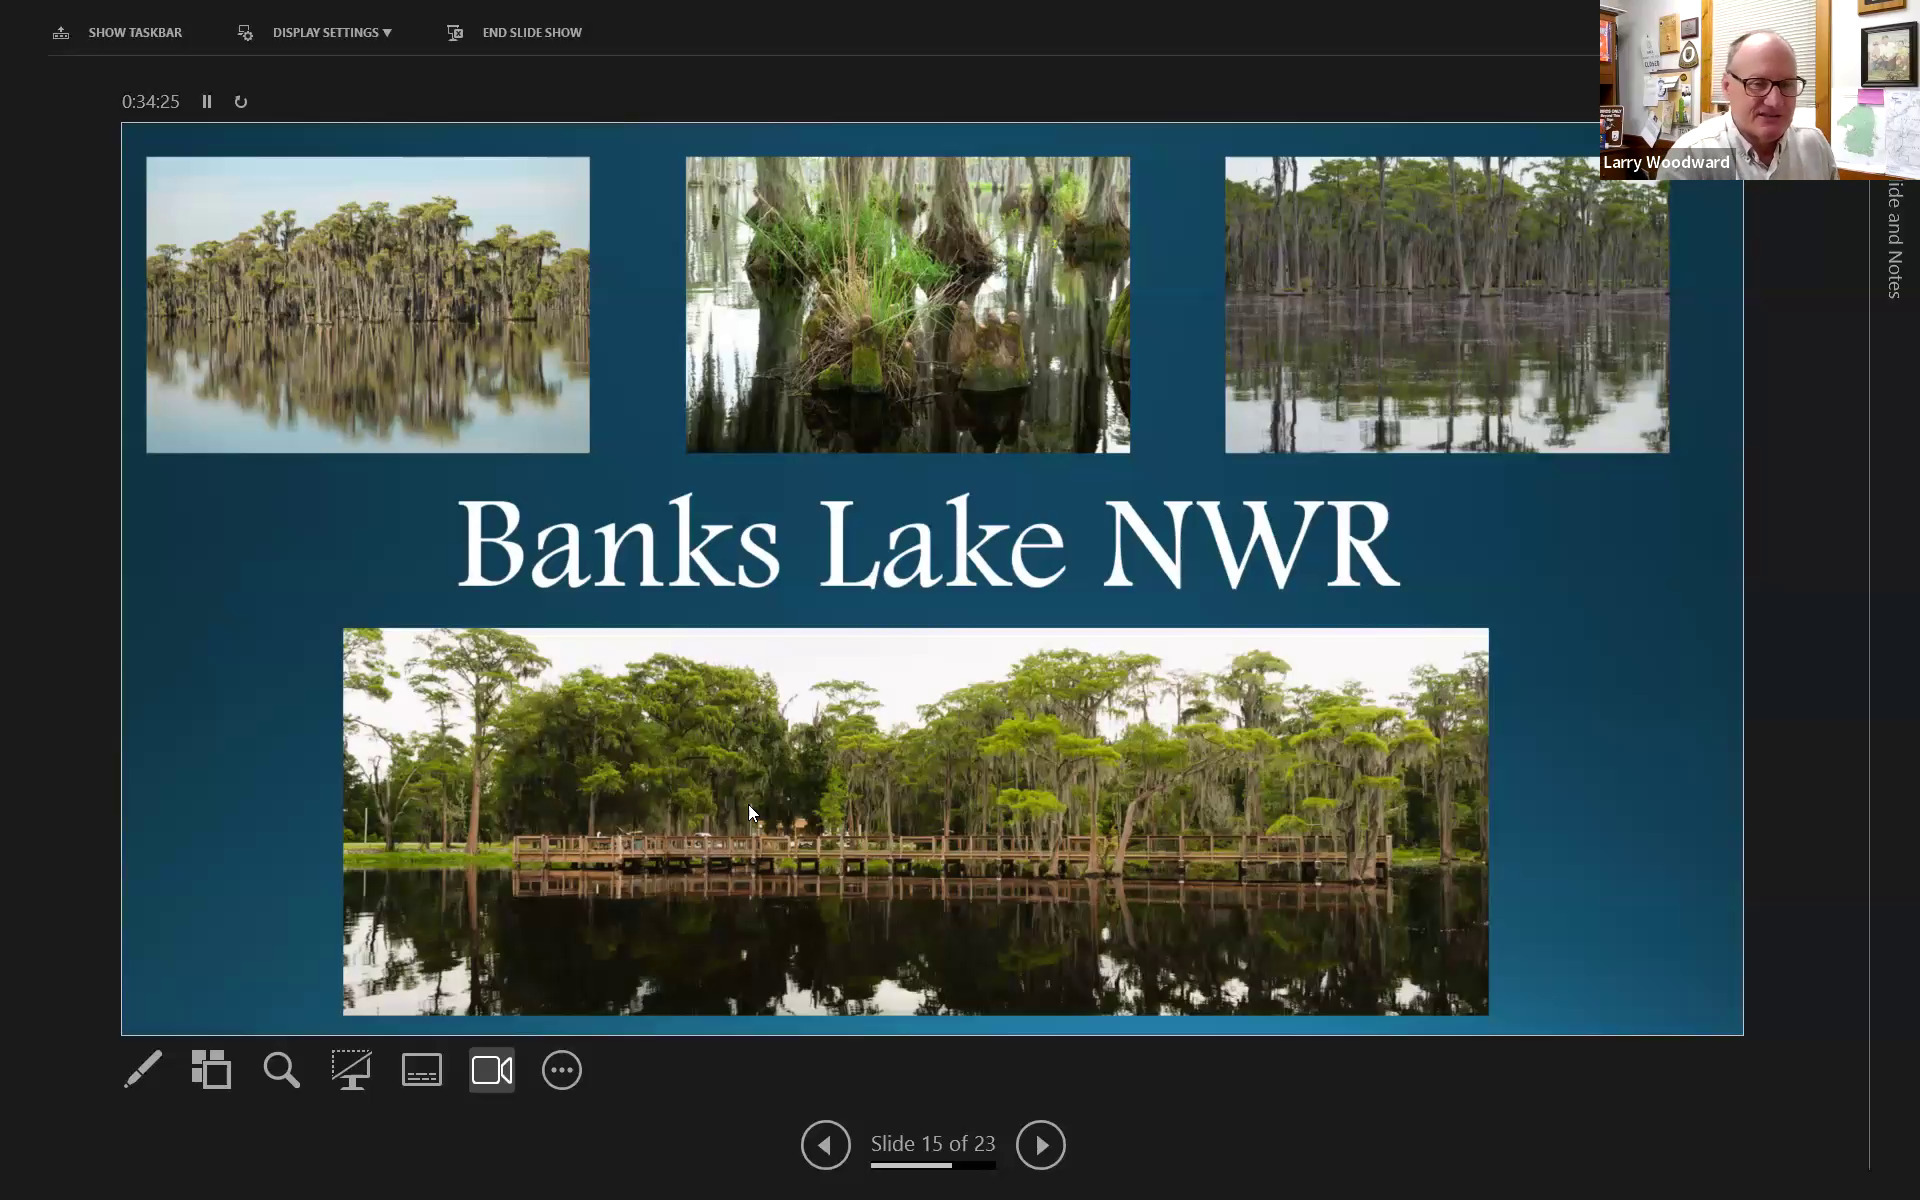Click the cypress knees with grass photo

(908, 305)
